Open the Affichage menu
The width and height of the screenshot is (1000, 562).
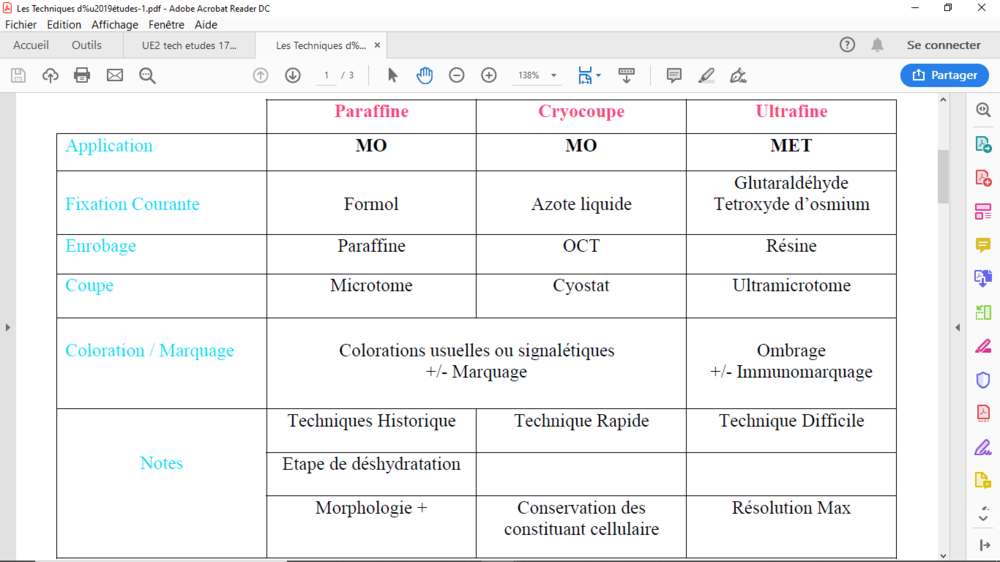114,24
